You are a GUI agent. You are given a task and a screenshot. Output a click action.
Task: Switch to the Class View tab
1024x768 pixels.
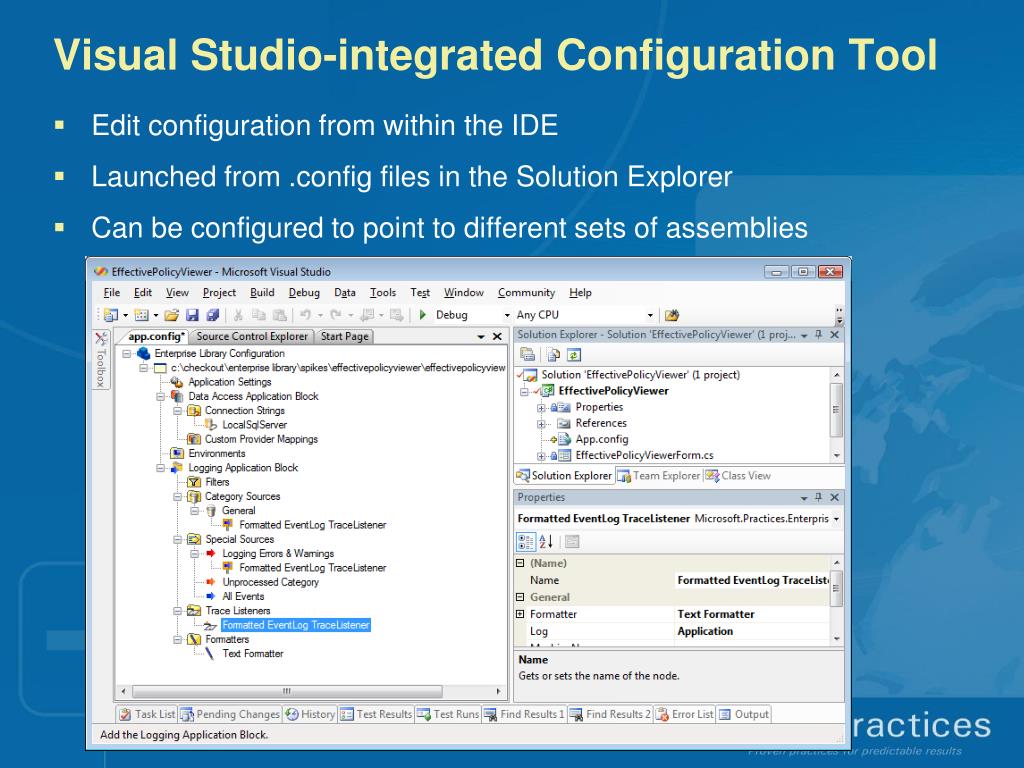(x=739, y=475)
